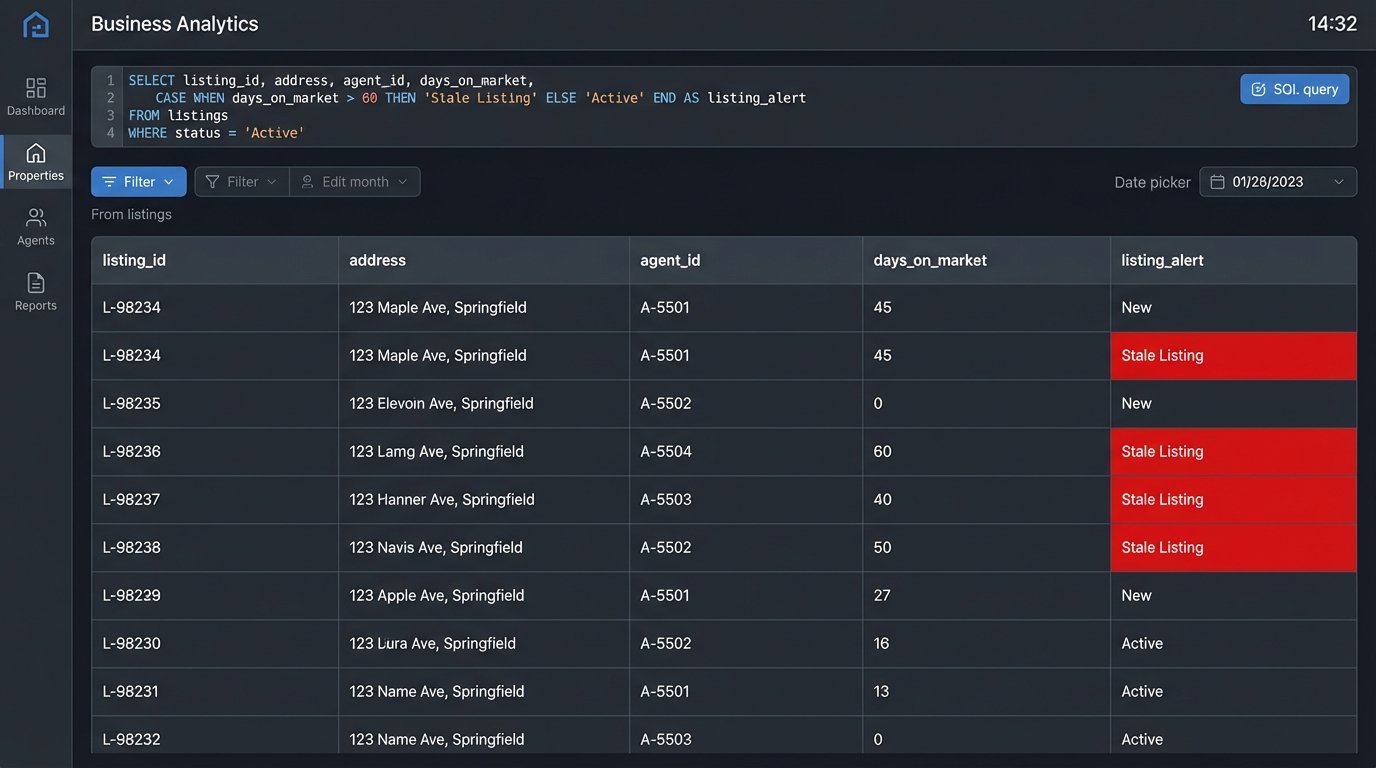
Task: Click the From listings label
Action: (x=131, y=213)
